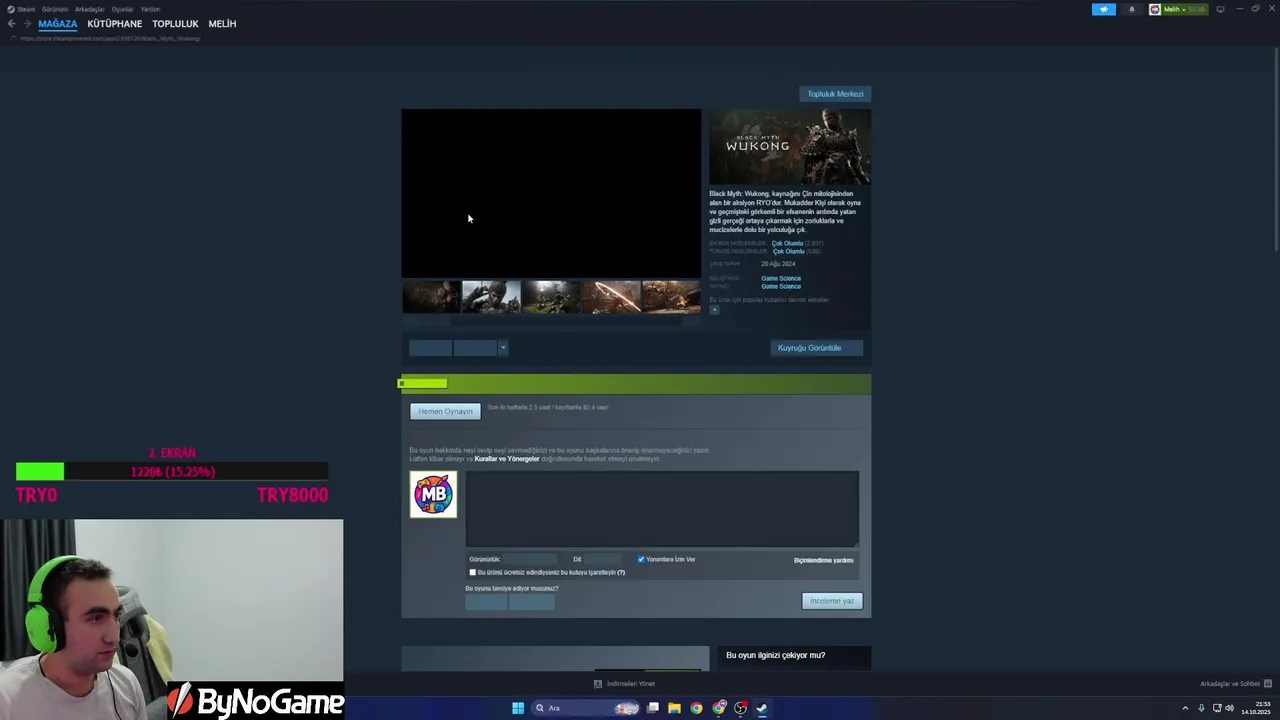The image size is (1280, 720).
Task: Toggle Yorumlara İzin Ver checkbox
Action: coord(641,559)
